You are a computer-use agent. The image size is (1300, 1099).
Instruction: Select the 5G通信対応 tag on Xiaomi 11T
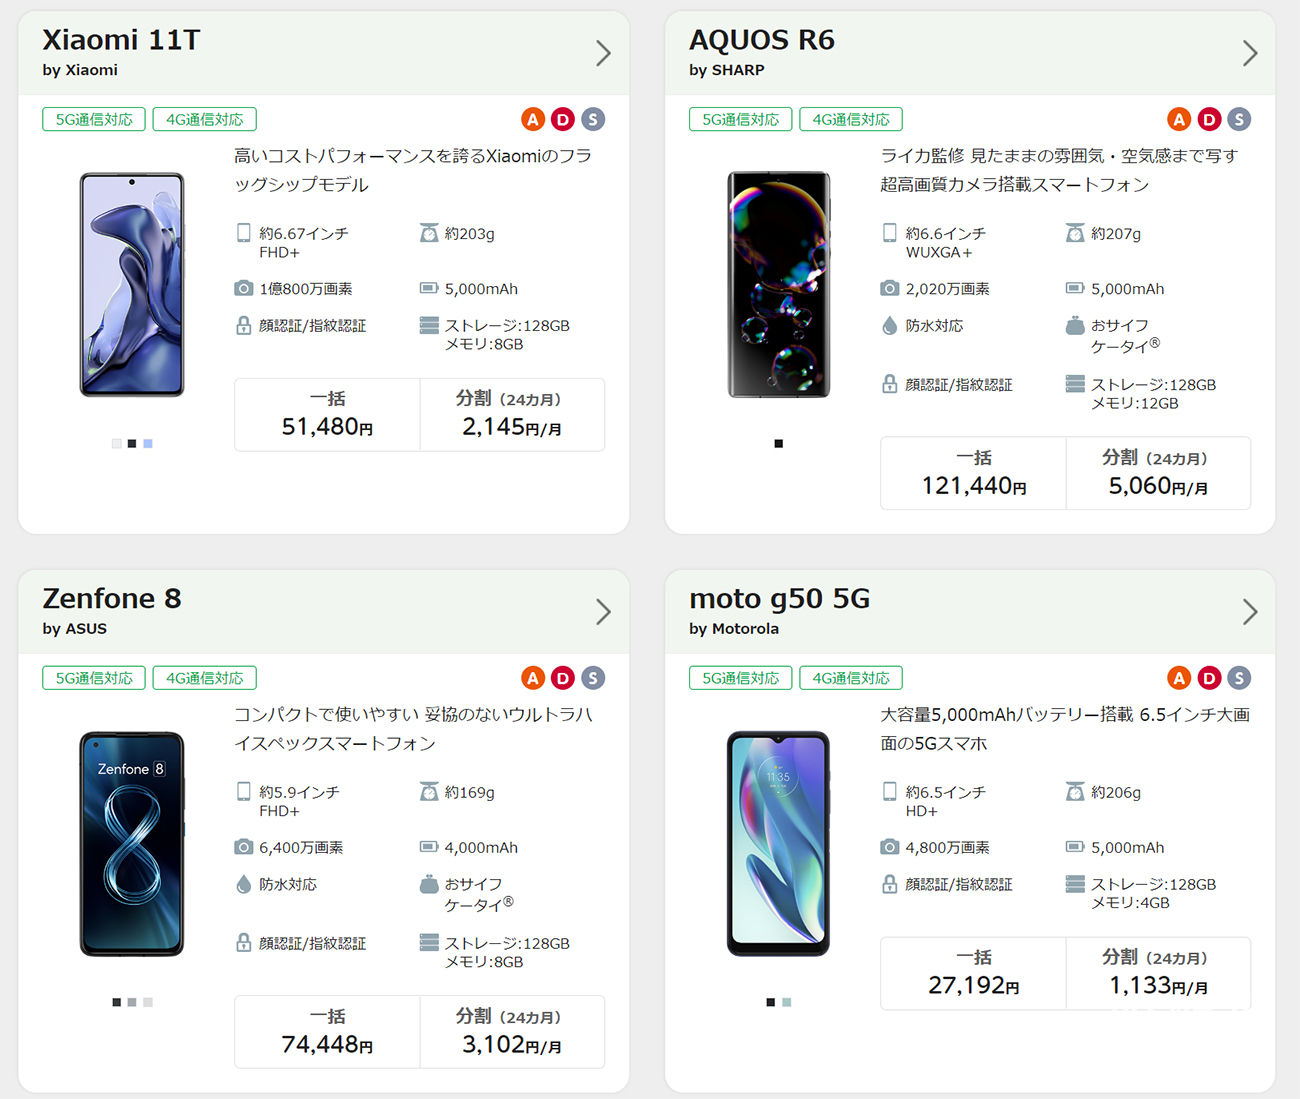[94, 120]
